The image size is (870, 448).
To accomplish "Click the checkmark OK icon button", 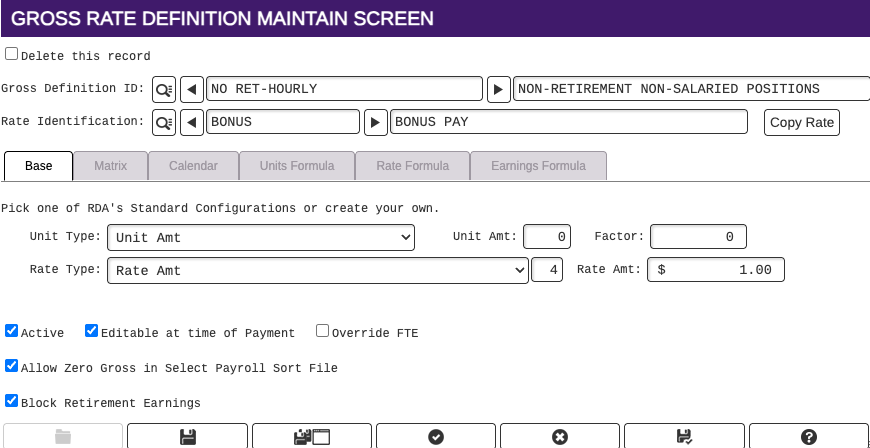I will (436, 437).
